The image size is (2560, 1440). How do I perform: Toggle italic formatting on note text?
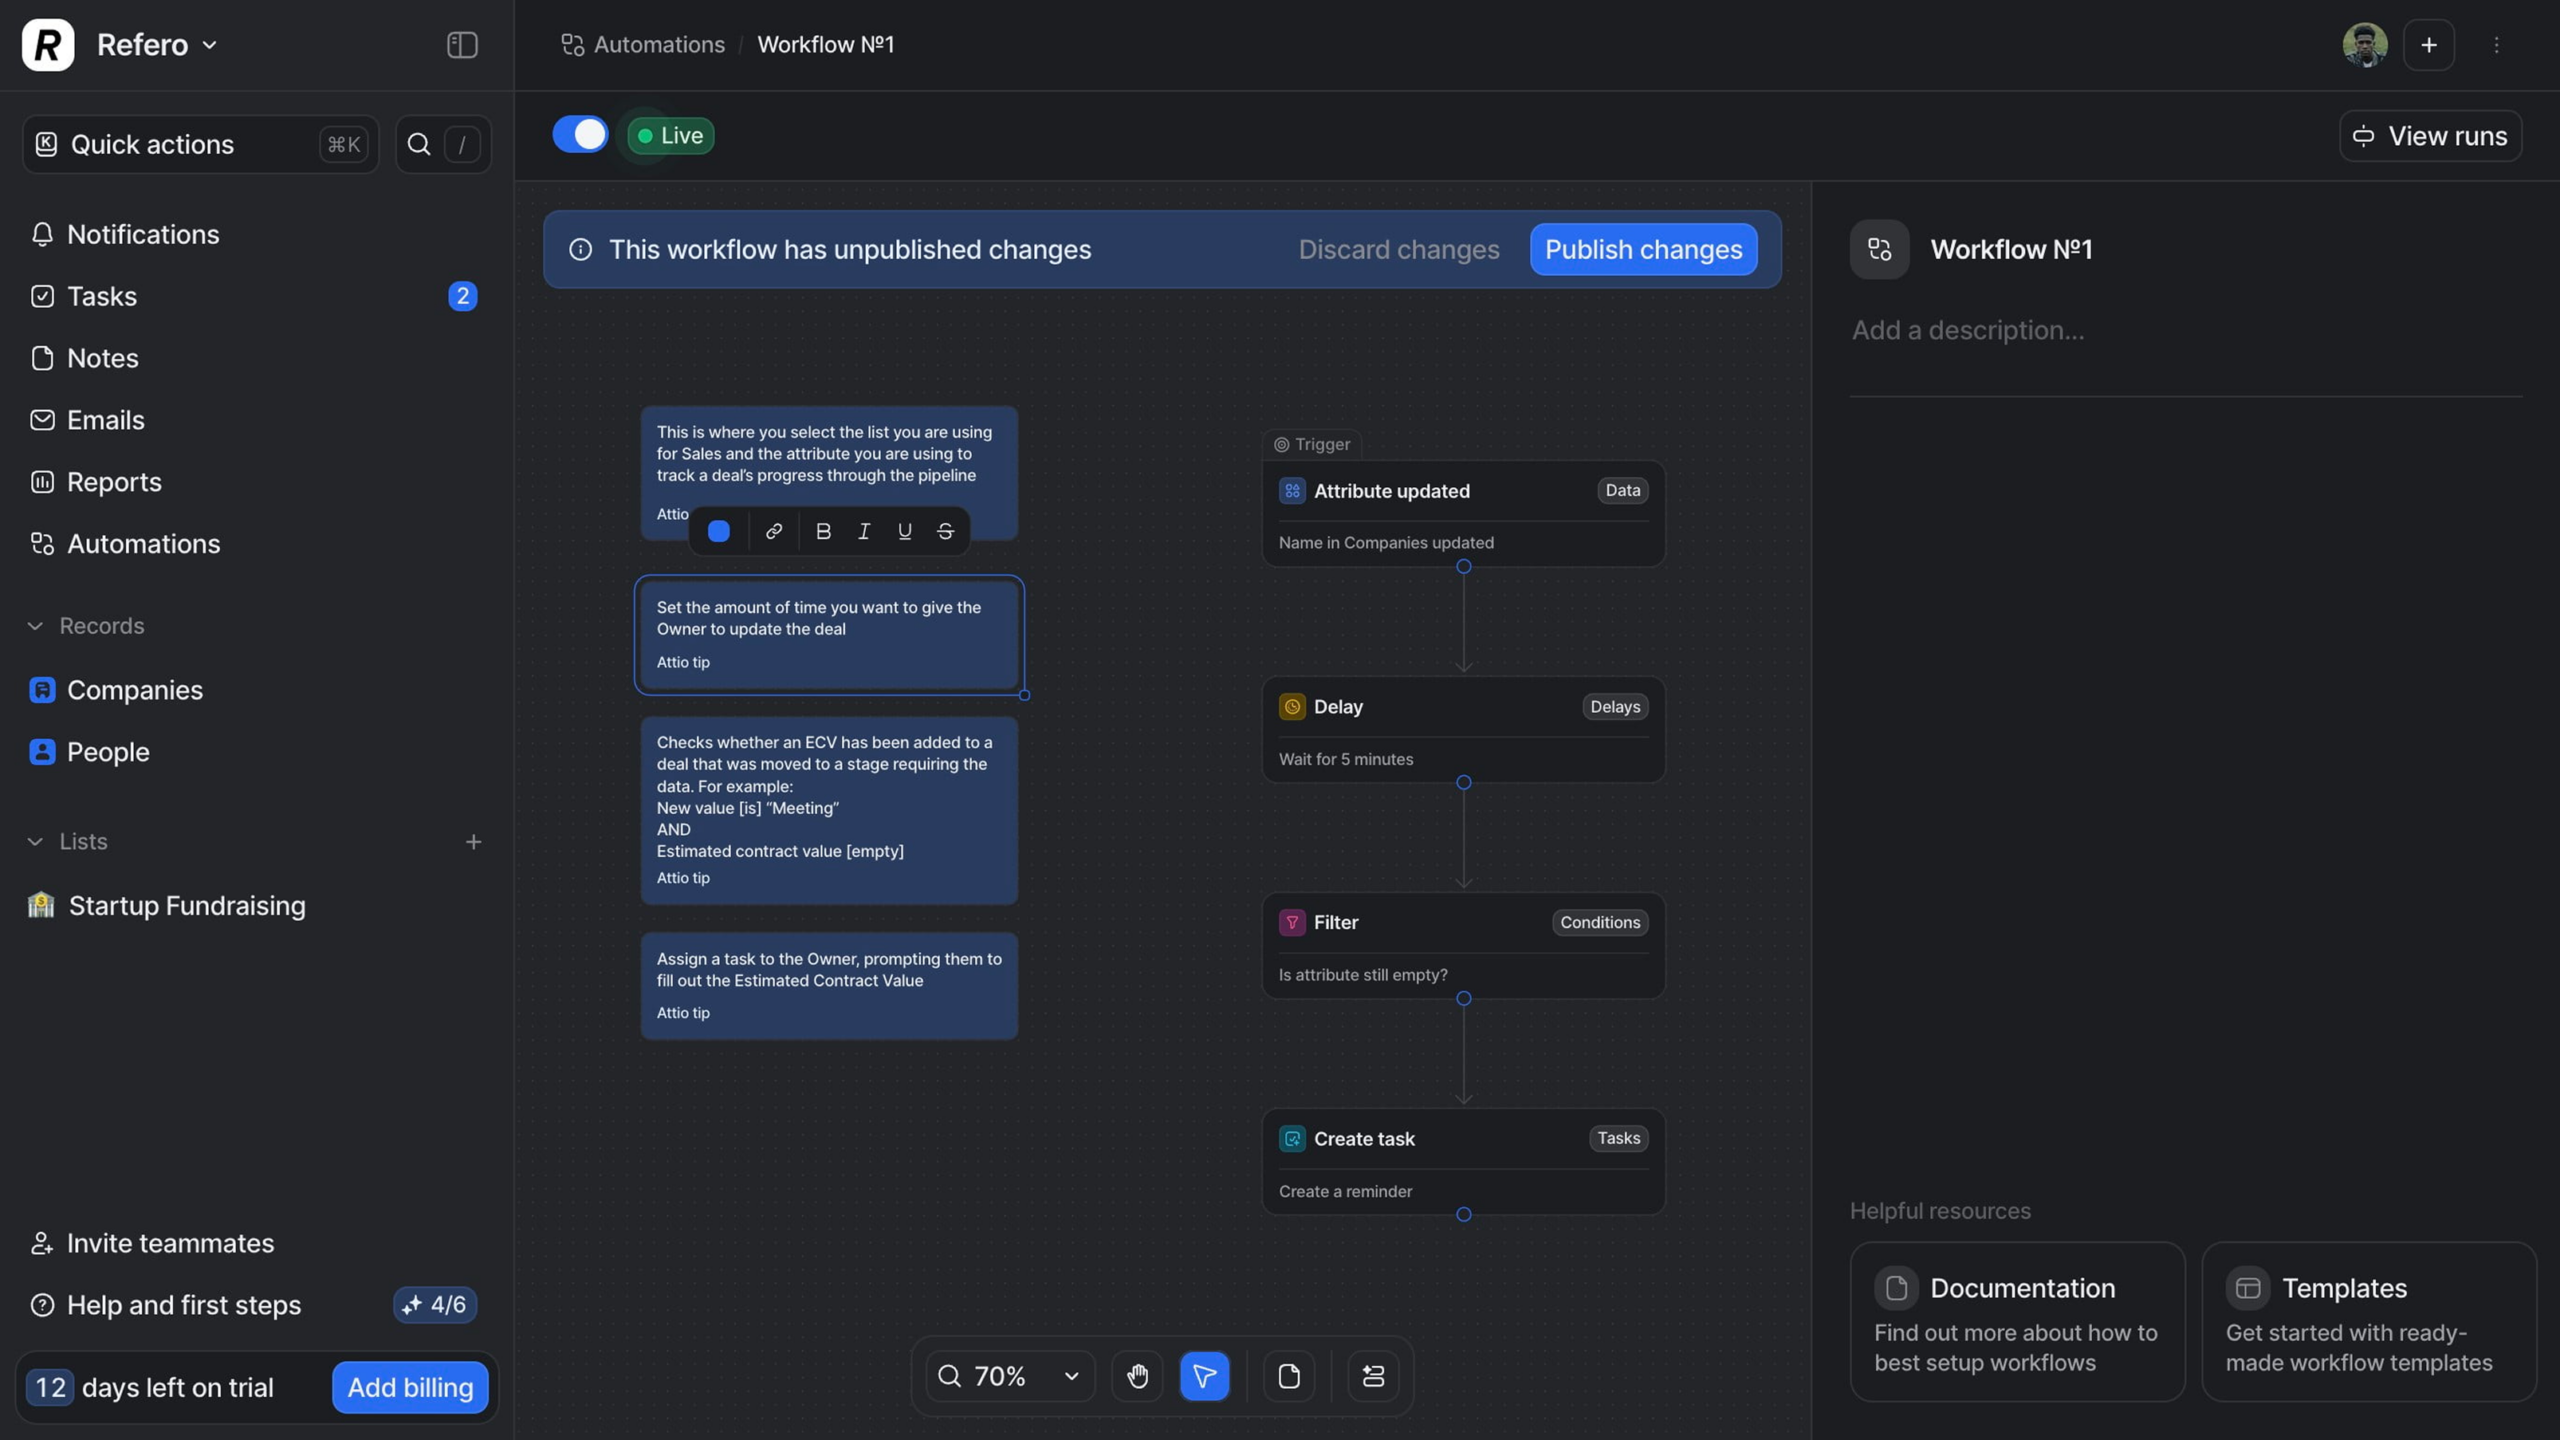(864, 531)
